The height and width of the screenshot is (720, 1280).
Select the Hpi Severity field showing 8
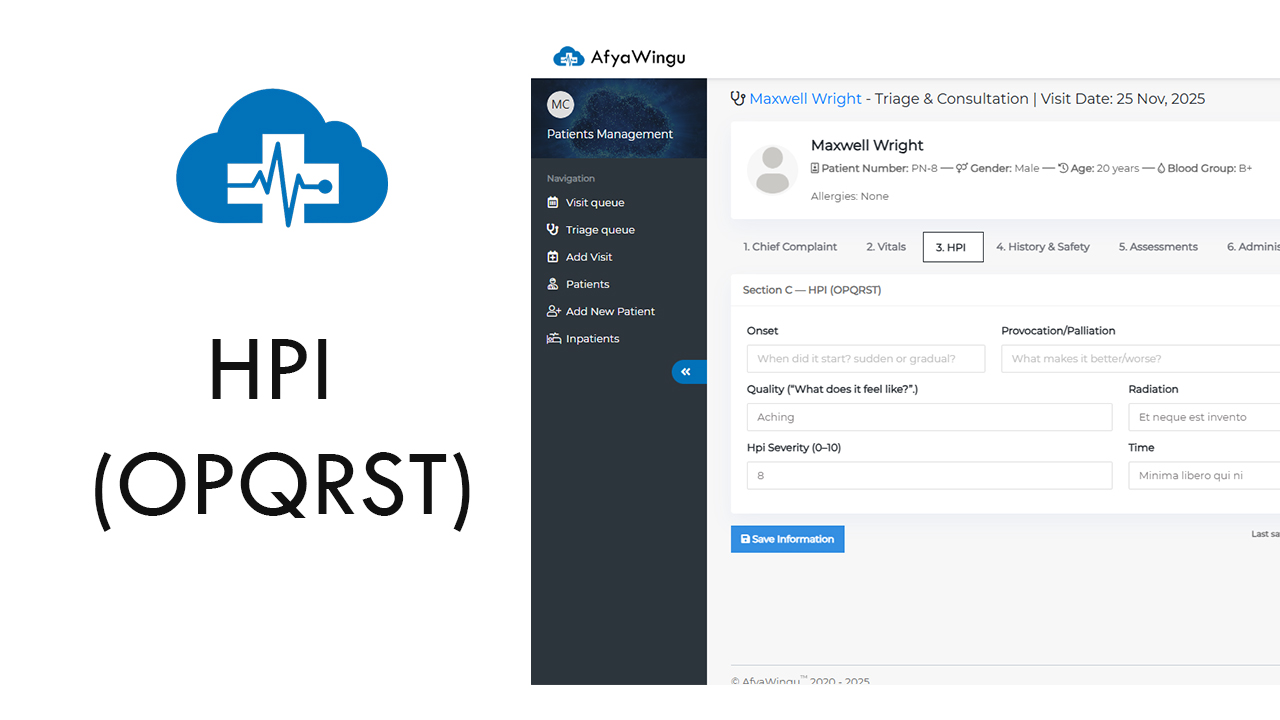(x=929, y=475)
